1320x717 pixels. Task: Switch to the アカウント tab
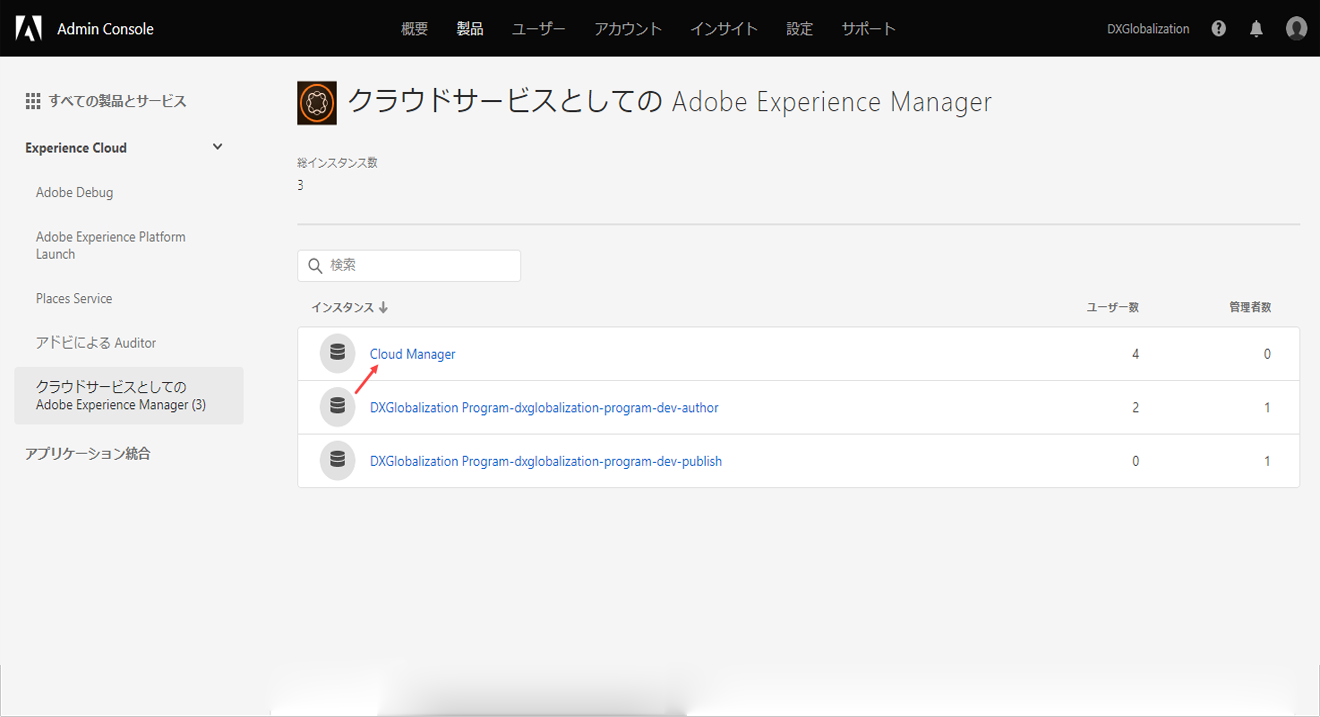coord(628,29)
